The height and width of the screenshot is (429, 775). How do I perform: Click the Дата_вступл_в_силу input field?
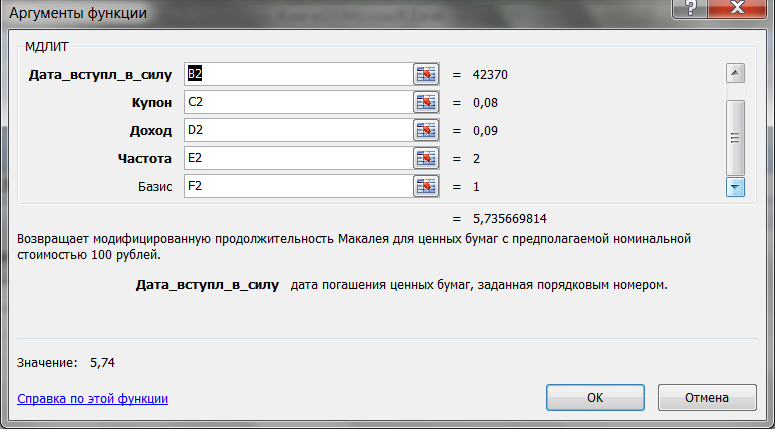(299, 75)
